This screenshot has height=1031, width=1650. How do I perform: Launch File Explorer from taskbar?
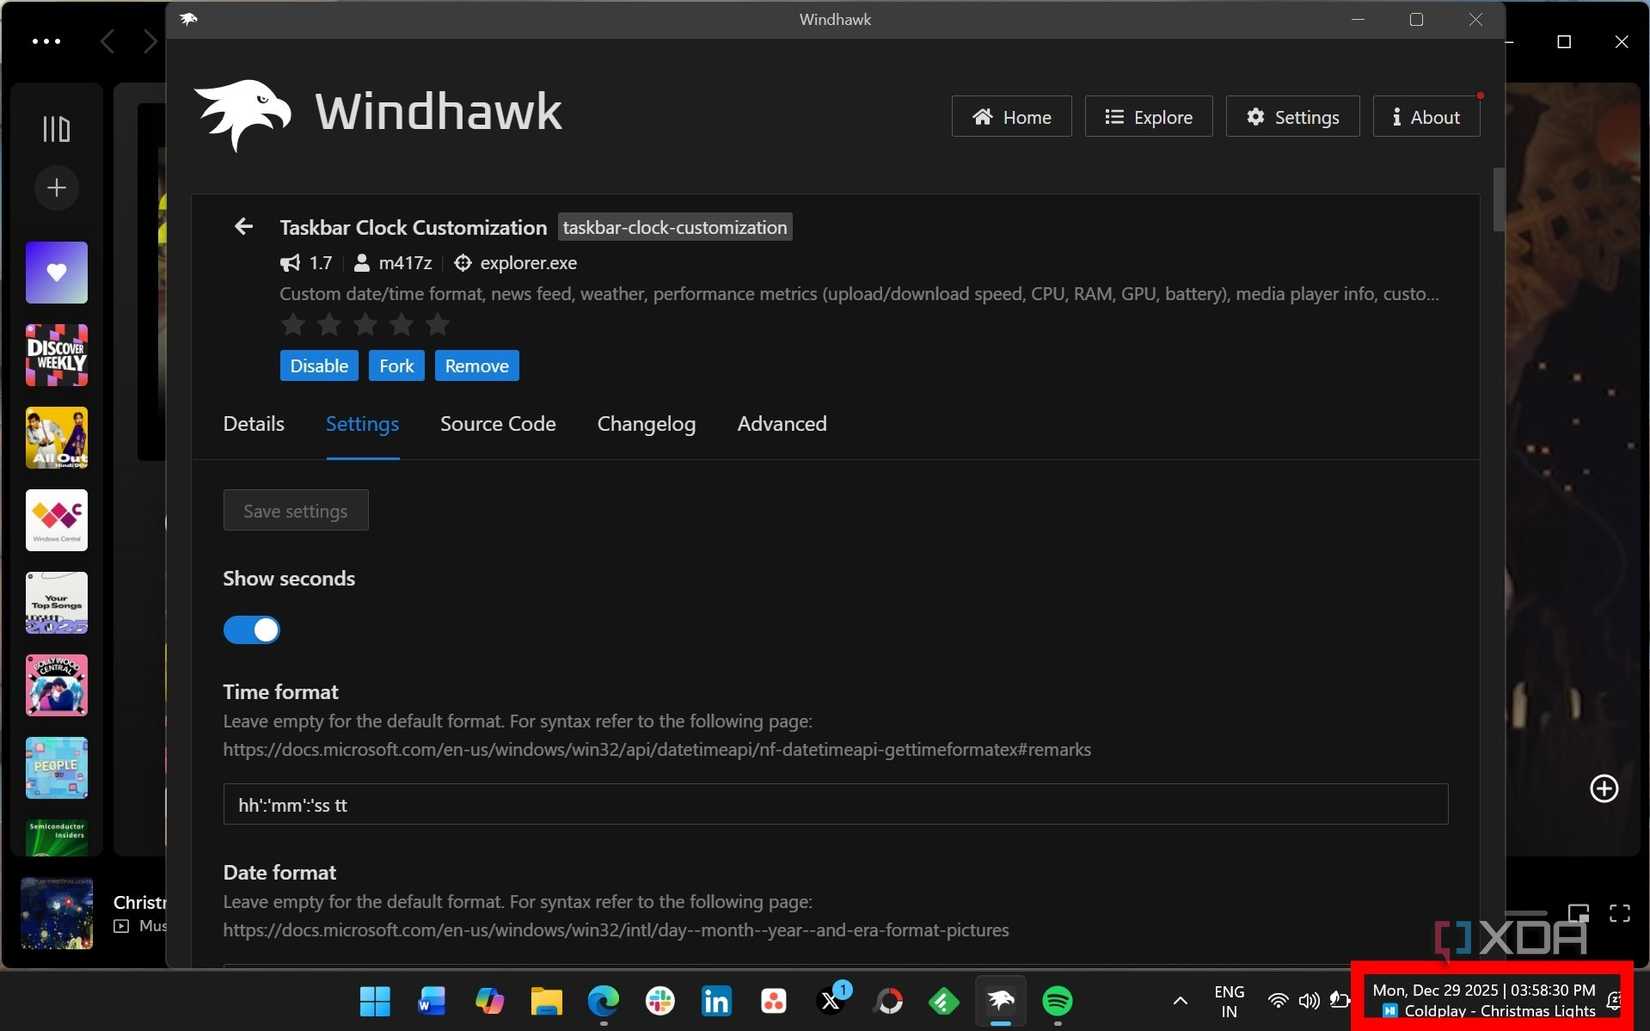(546, 1000)
